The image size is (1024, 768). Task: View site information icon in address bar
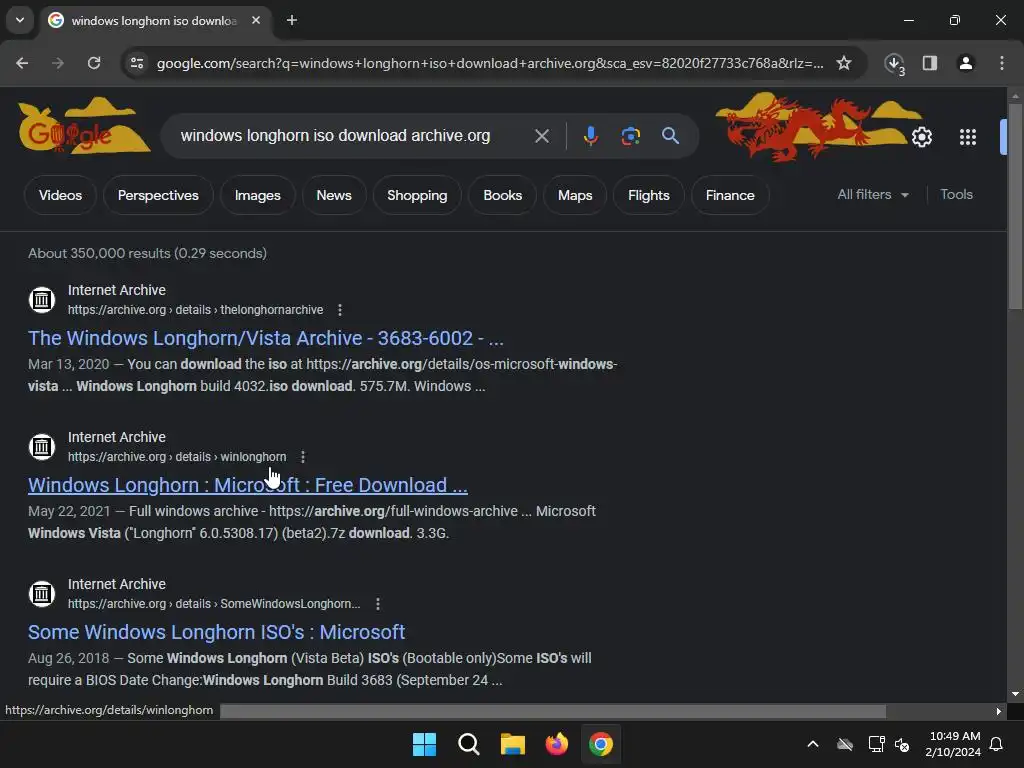(x=137, y=63)
